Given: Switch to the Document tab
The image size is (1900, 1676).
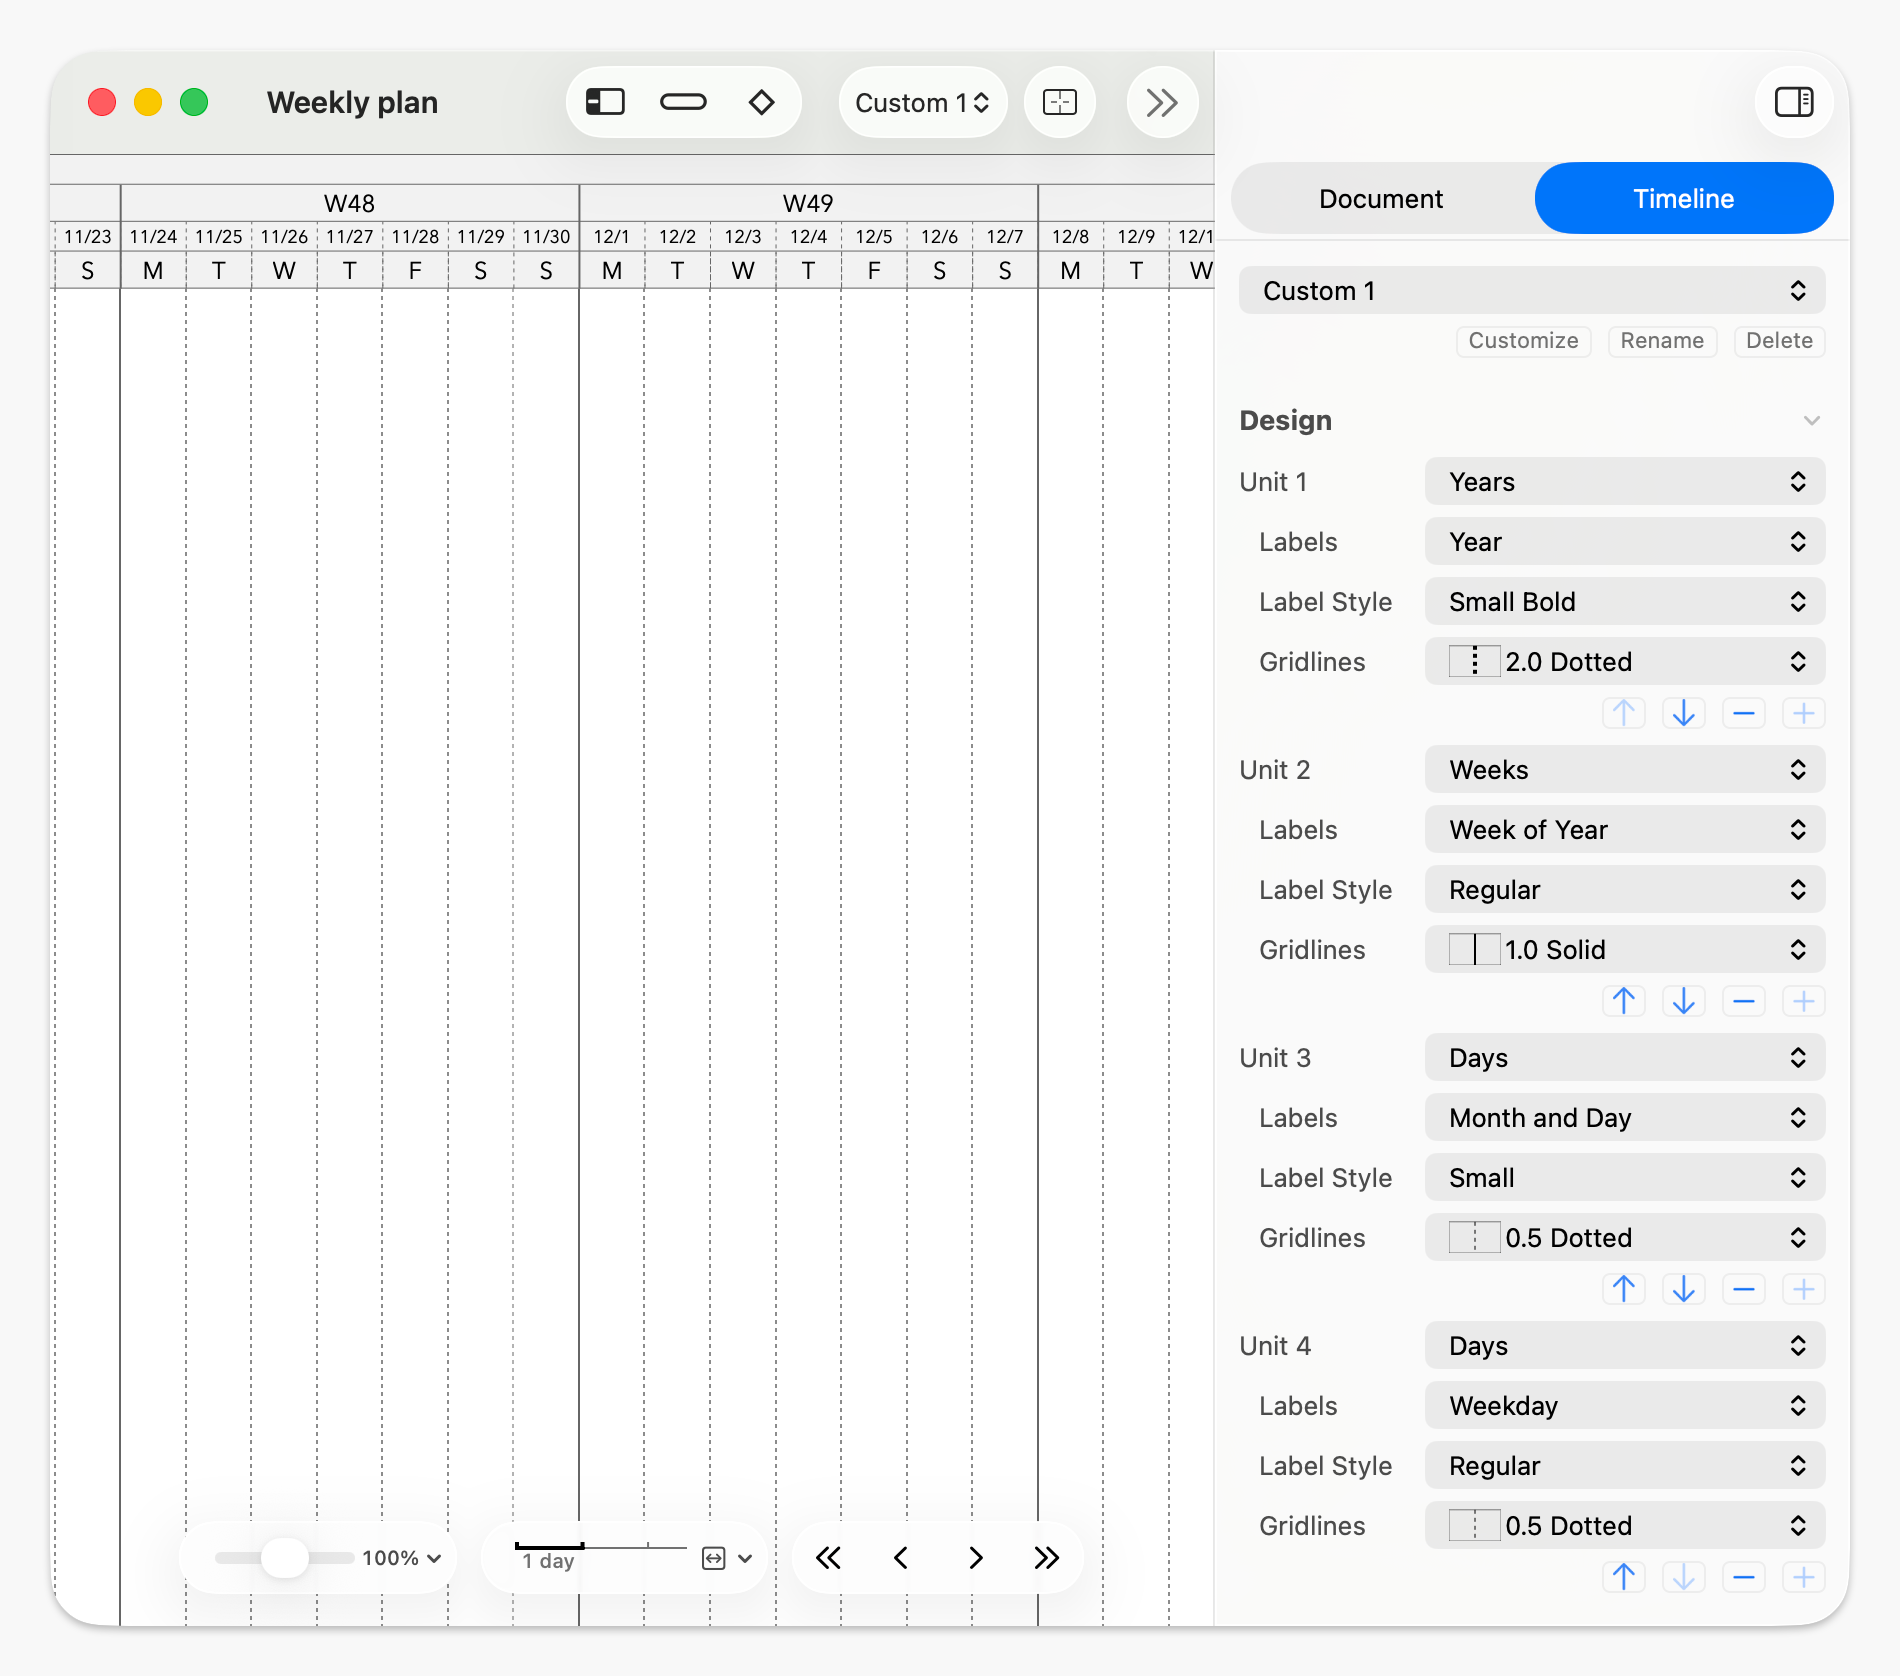Looking at the screenshot, I should 1381,199.
